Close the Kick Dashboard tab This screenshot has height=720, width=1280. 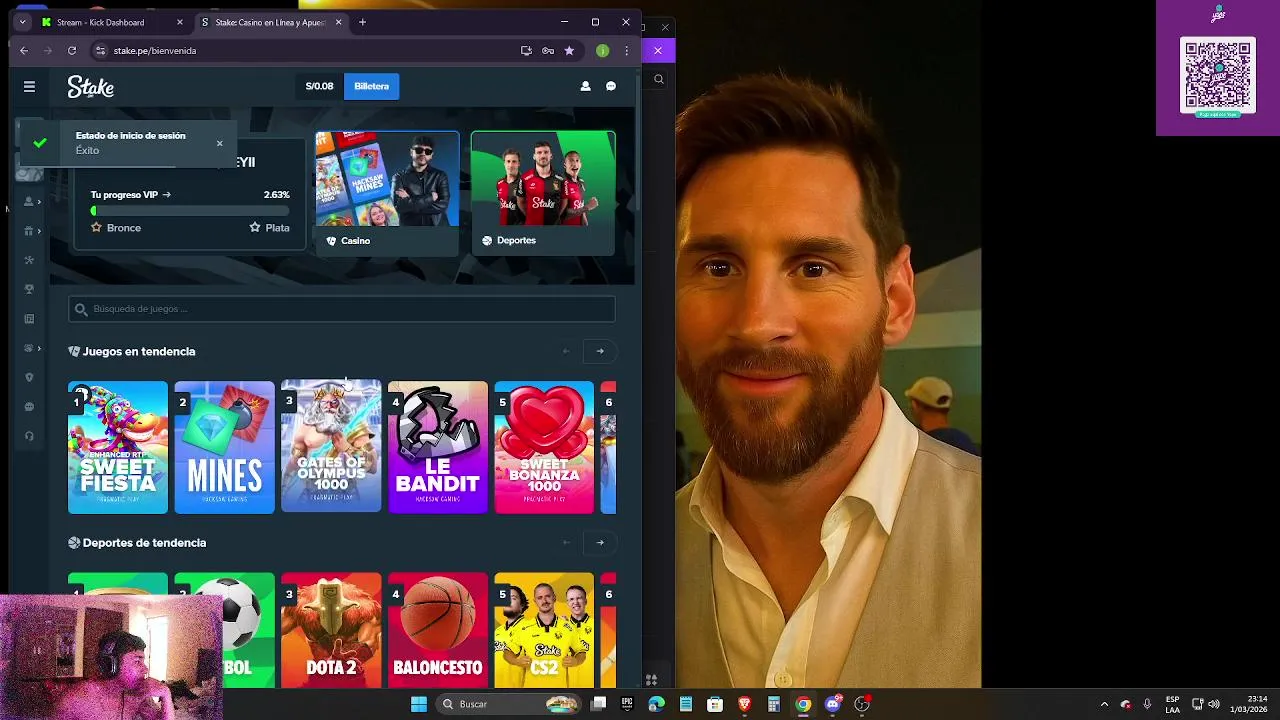tap(180, 22)
